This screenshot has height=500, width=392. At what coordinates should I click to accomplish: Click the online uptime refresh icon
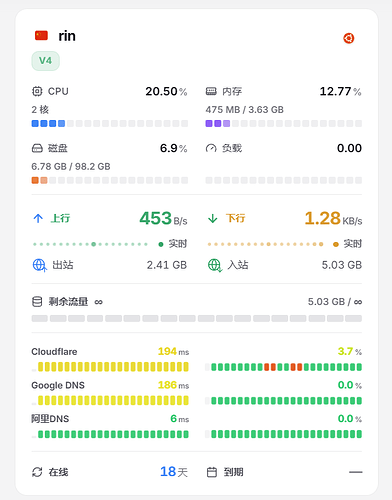(x=37, y=472)
